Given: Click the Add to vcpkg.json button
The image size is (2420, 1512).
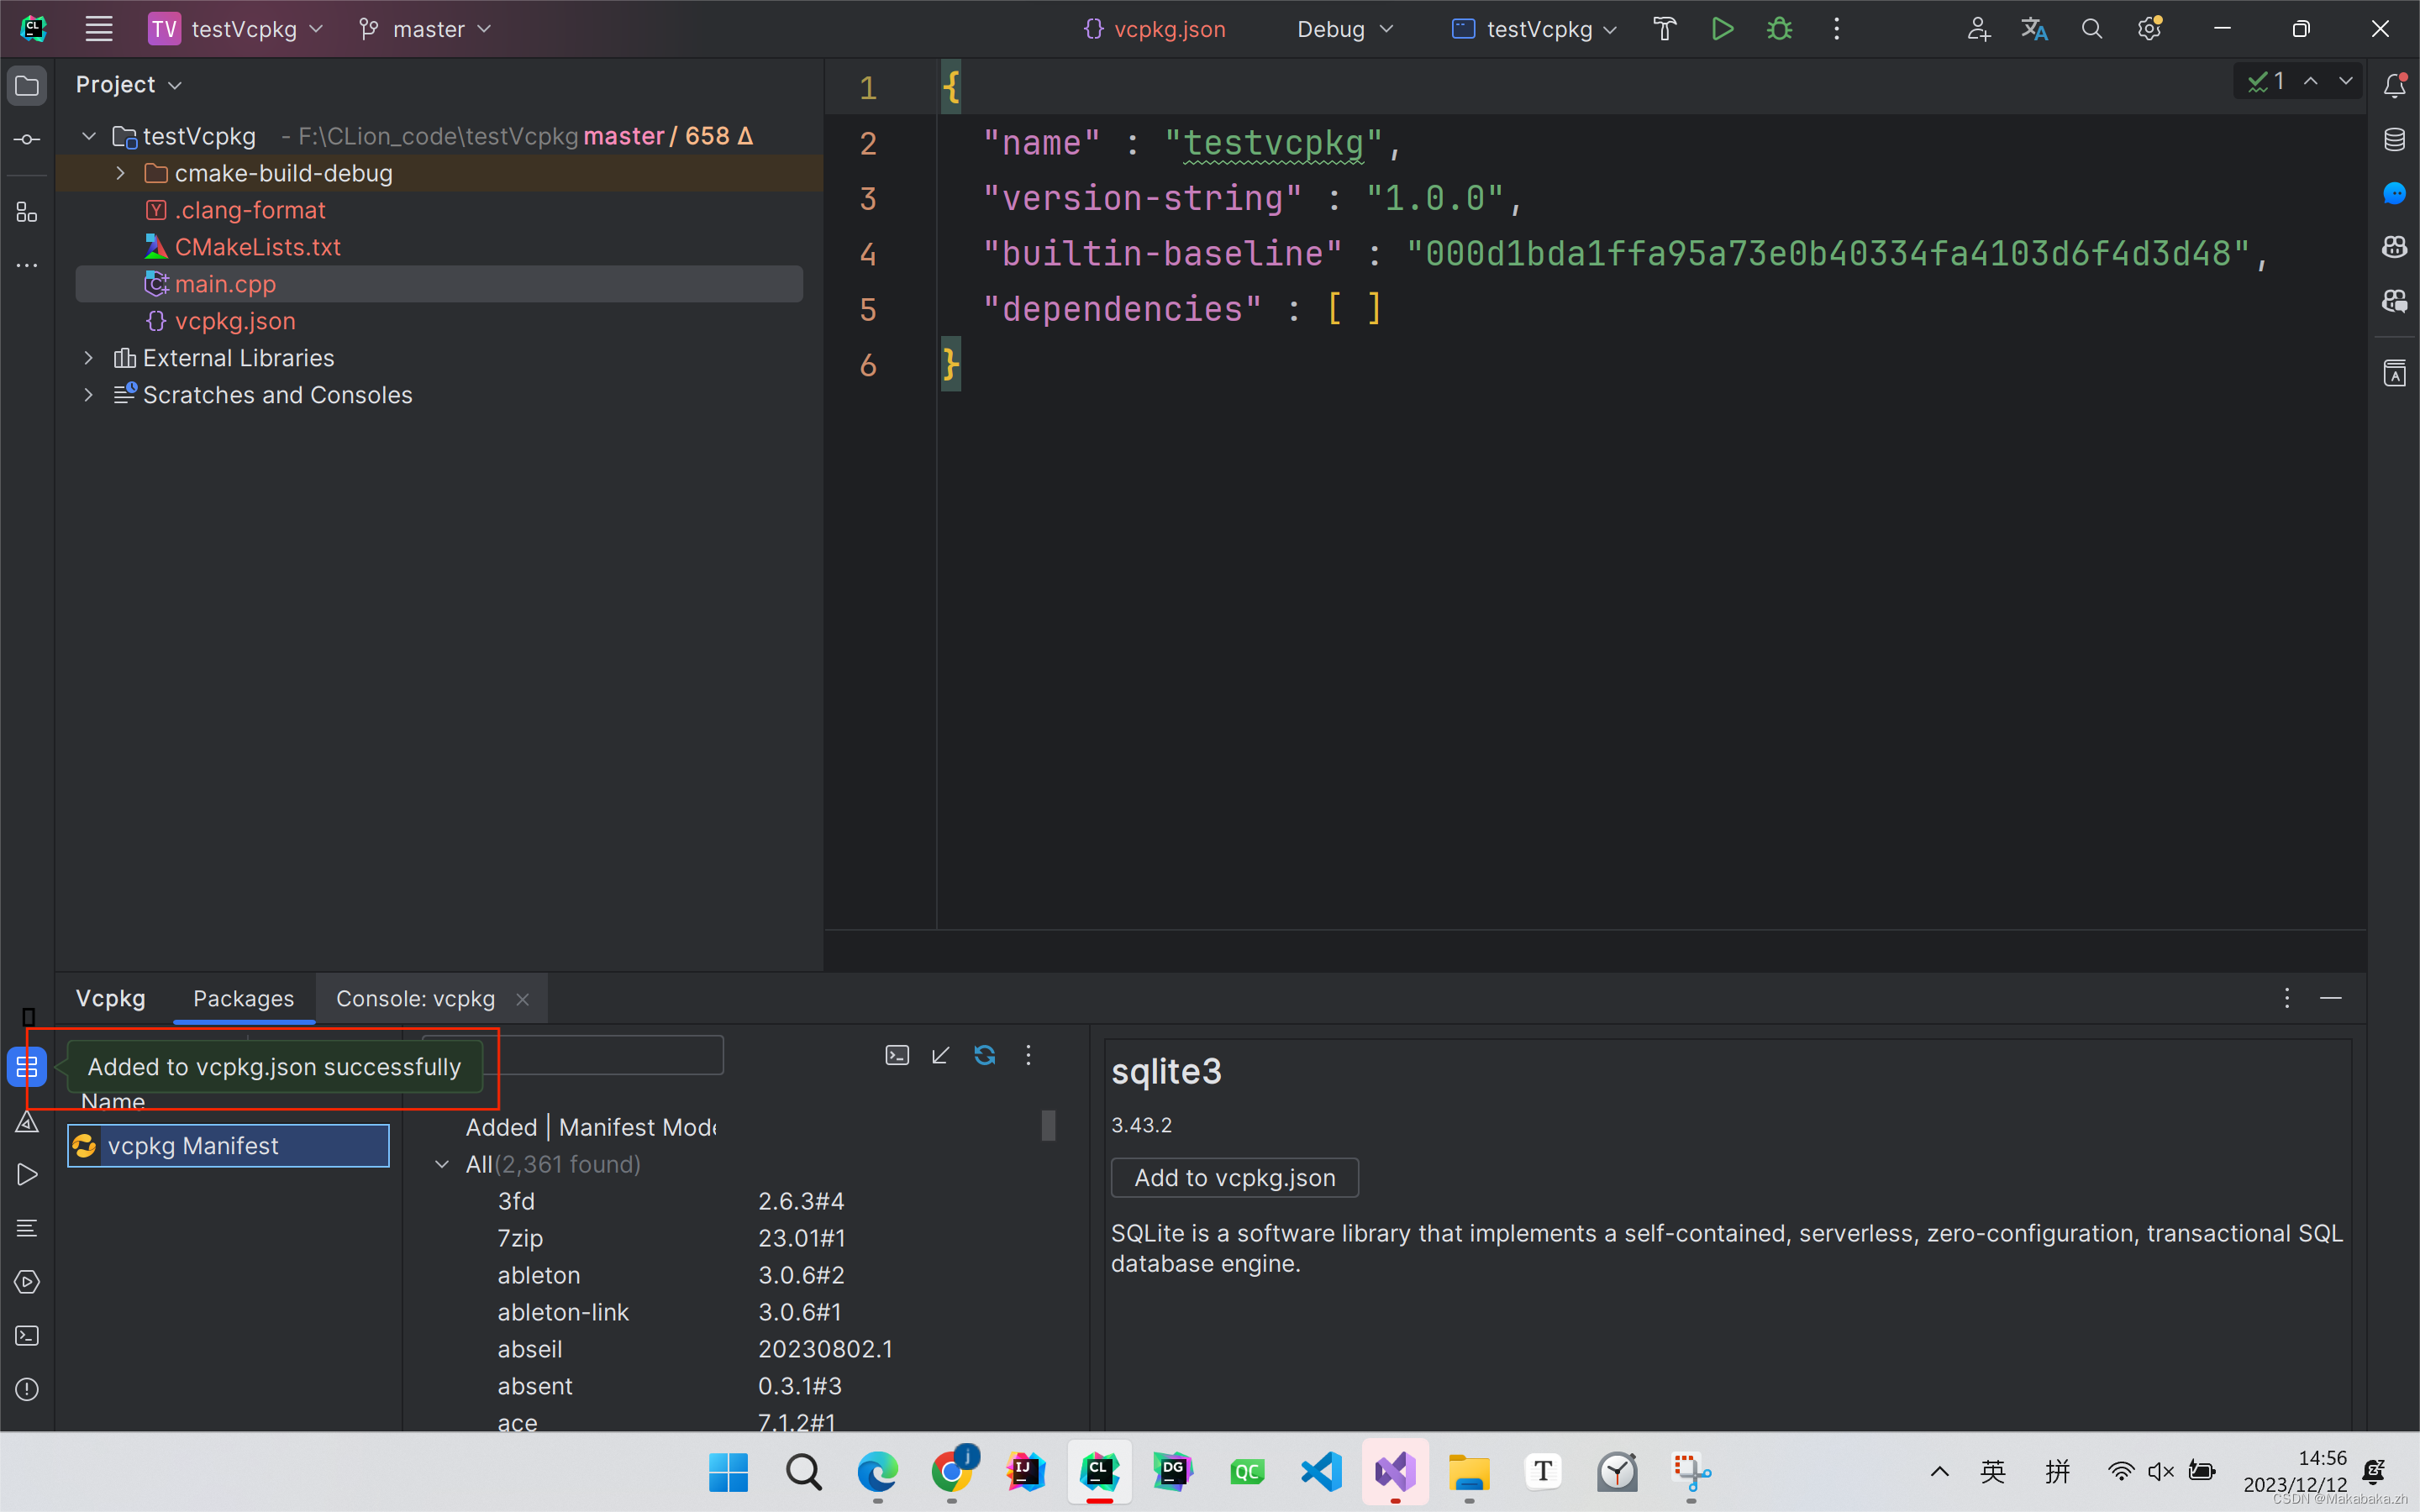Looking at the screenshot, I should click(x=1234, y=1177).
